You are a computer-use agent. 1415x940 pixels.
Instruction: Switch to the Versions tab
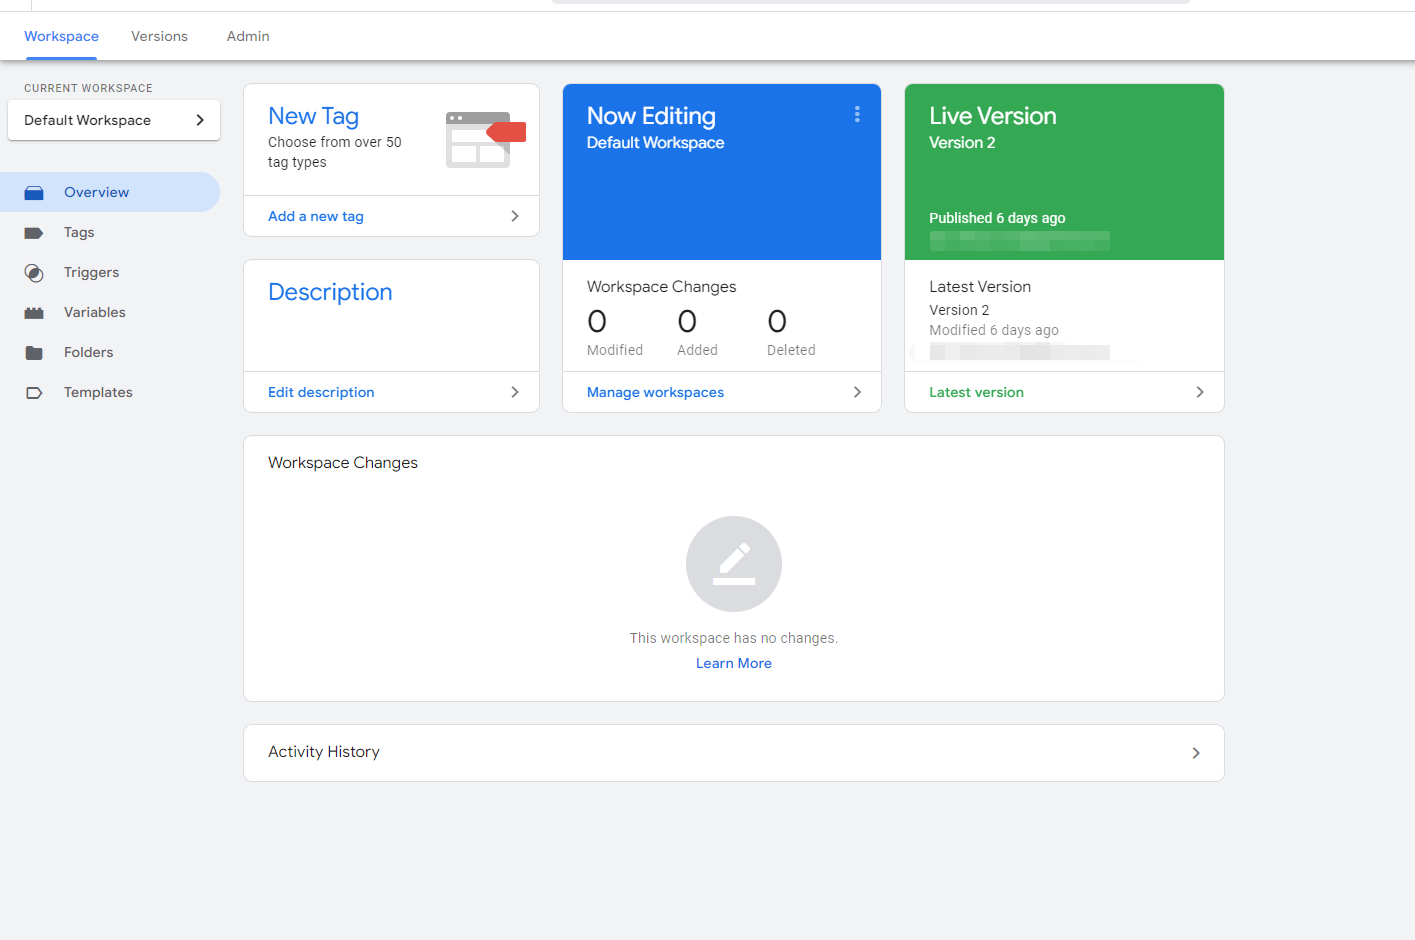point(159,36)
